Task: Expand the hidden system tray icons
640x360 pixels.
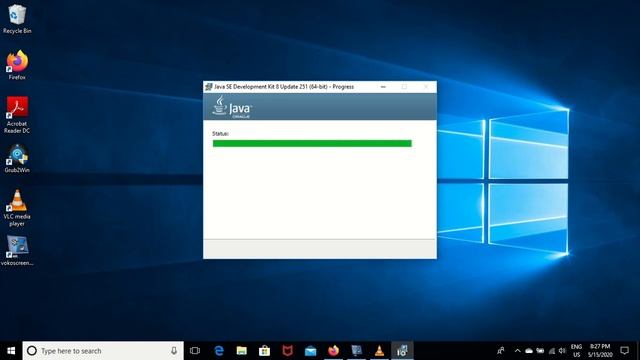Action: pyautogui.click(x=517, y=351)
